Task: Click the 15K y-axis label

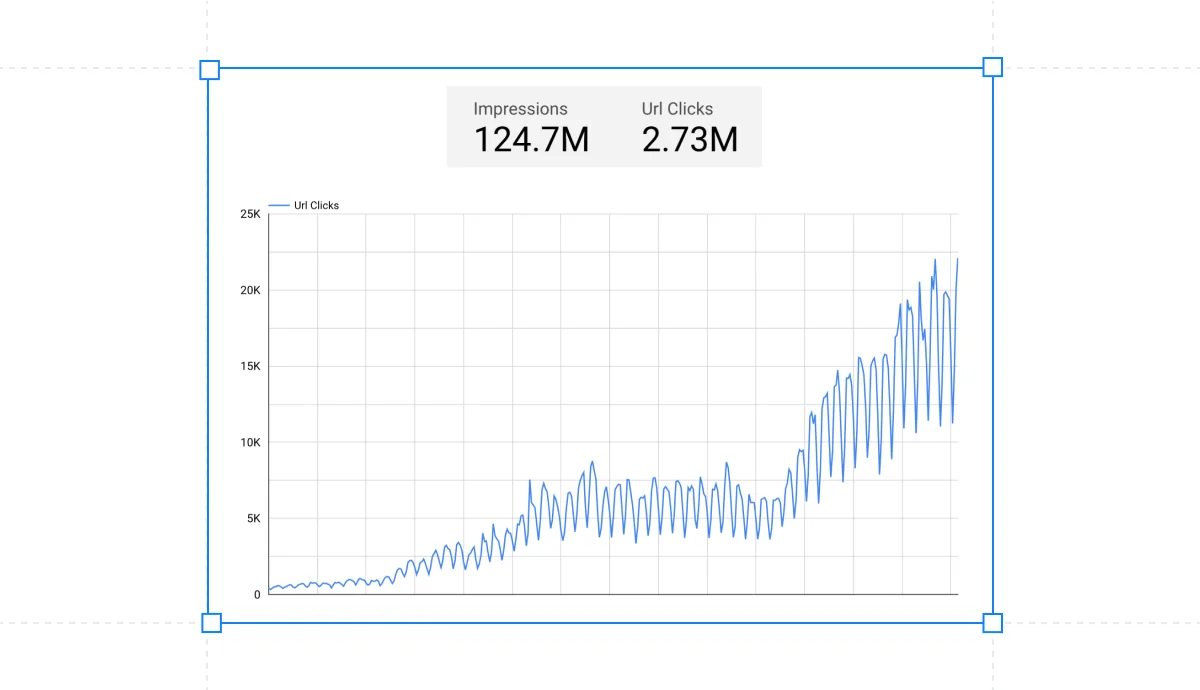Action: (249, 366)
